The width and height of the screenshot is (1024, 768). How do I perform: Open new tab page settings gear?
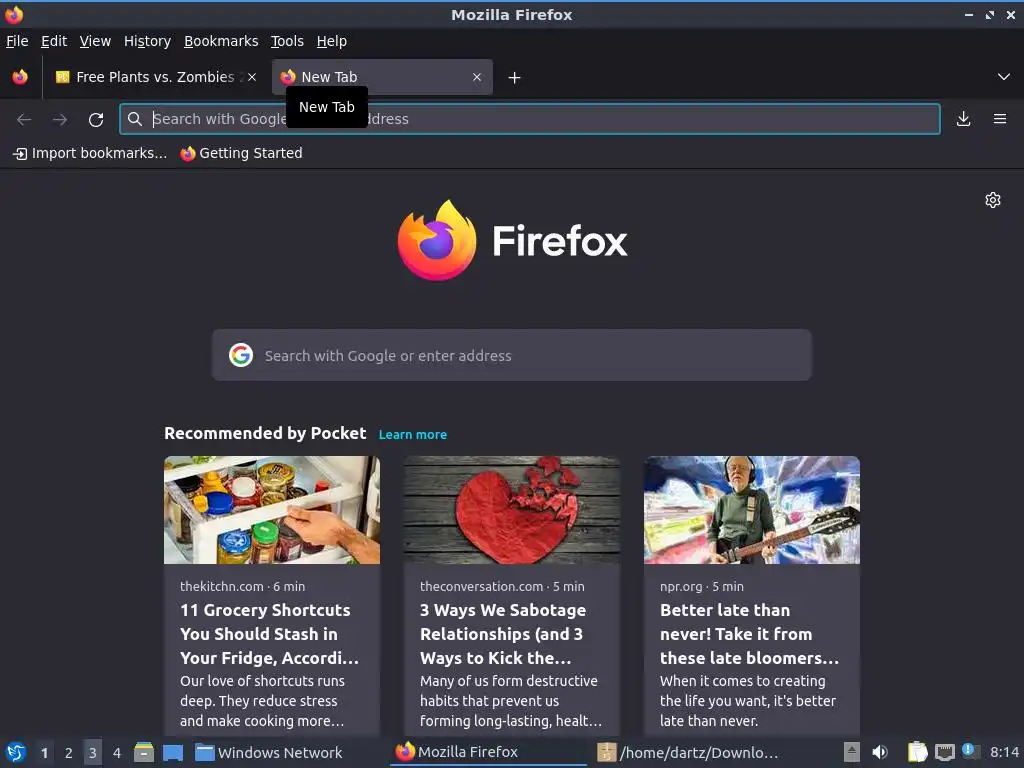click(993, 200)
